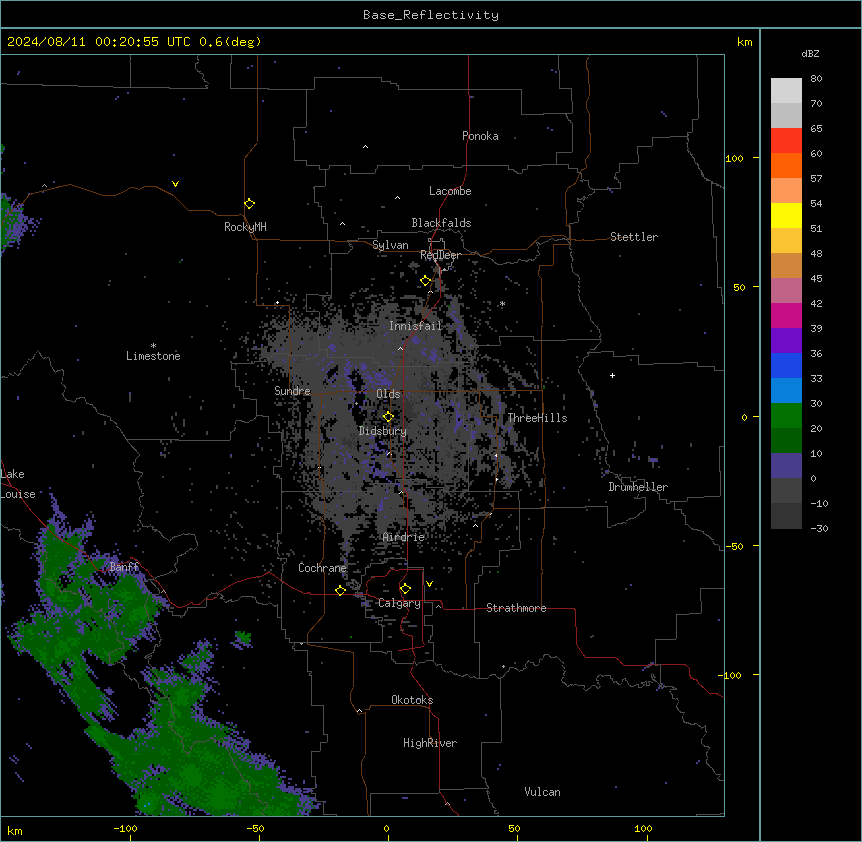Click the yellow marker near RockyMH
The width and height of the screenshot is (862, 842).
tap(249, 204)
